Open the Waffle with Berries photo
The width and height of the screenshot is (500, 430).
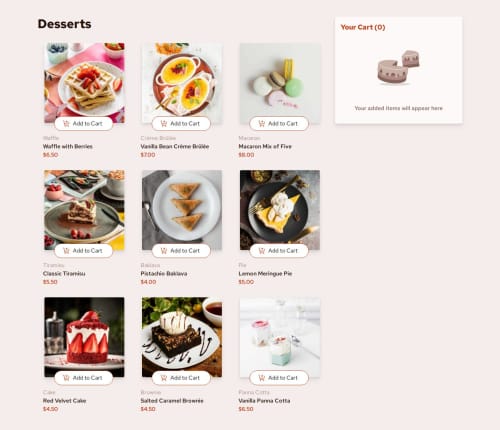pos(84,83)
